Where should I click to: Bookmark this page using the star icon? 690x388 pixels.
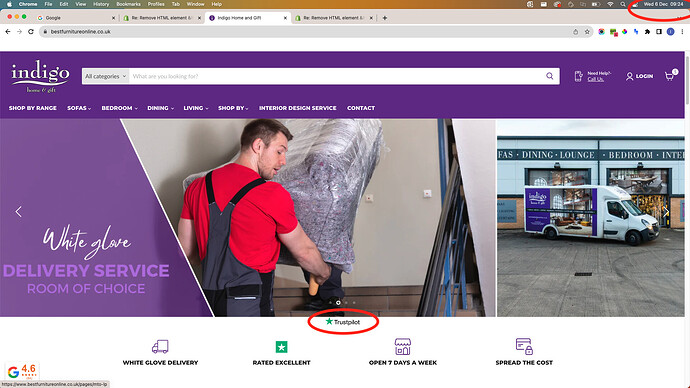587,32
